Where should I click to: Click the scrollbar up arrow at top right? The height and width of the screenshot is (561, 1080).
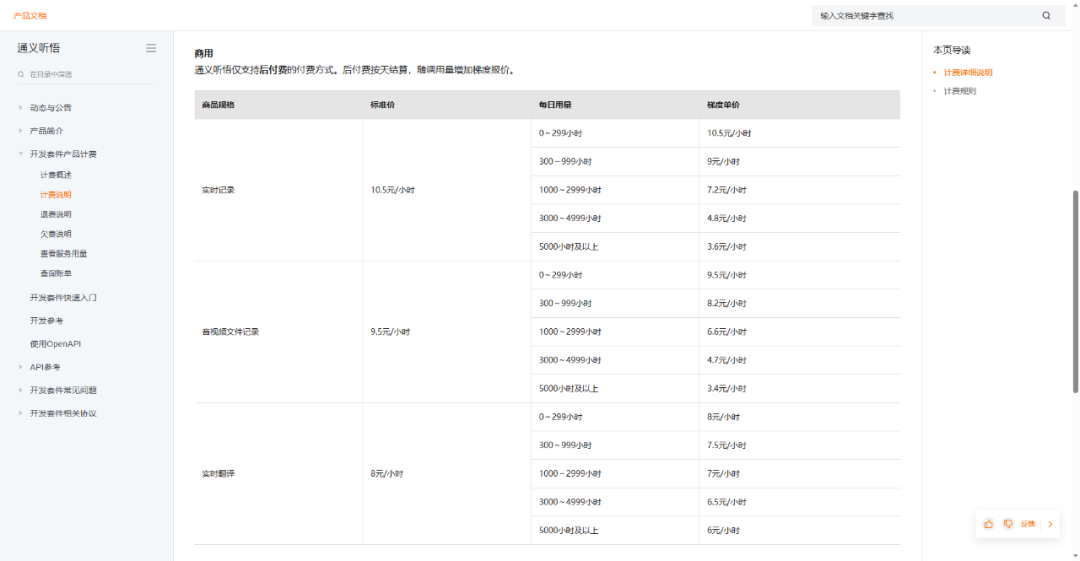[x=1075, y=4]
